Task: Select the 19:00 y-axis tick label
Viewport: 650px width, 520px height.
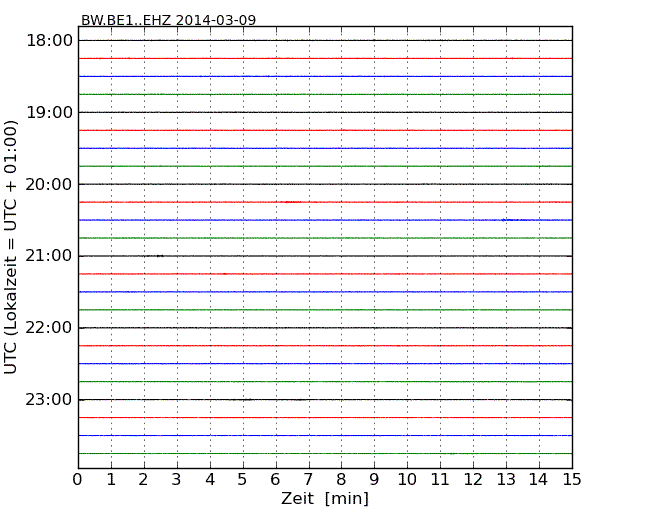Action: point(49,112)
